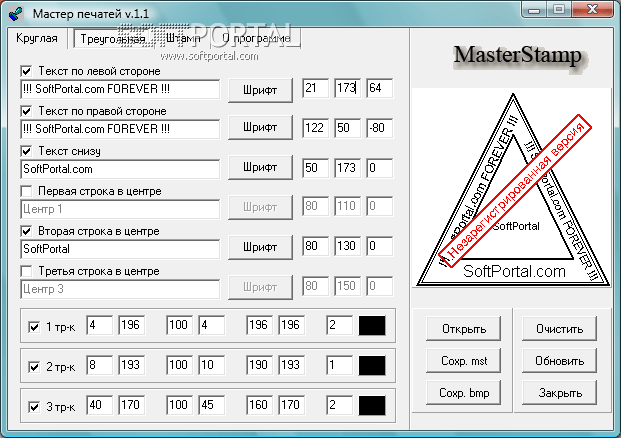621x438 pixels.
Task: Click field with value 10 in 2 тр-к row
Action: [x=211, y=366]
